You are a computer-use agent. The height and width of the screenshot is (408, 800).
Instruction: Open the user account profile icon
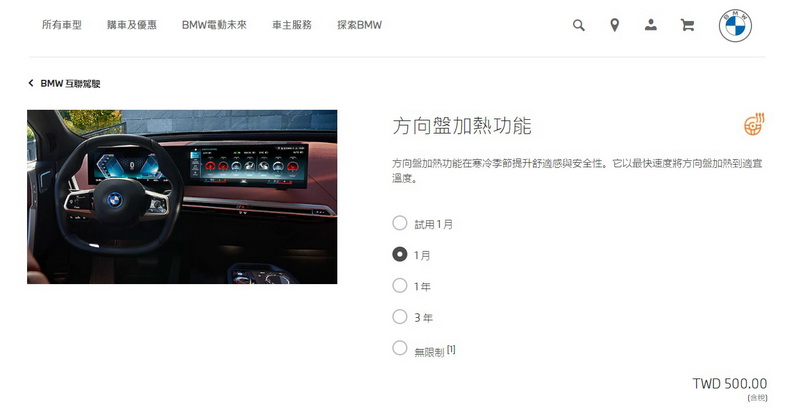click(x=651, y=25)
